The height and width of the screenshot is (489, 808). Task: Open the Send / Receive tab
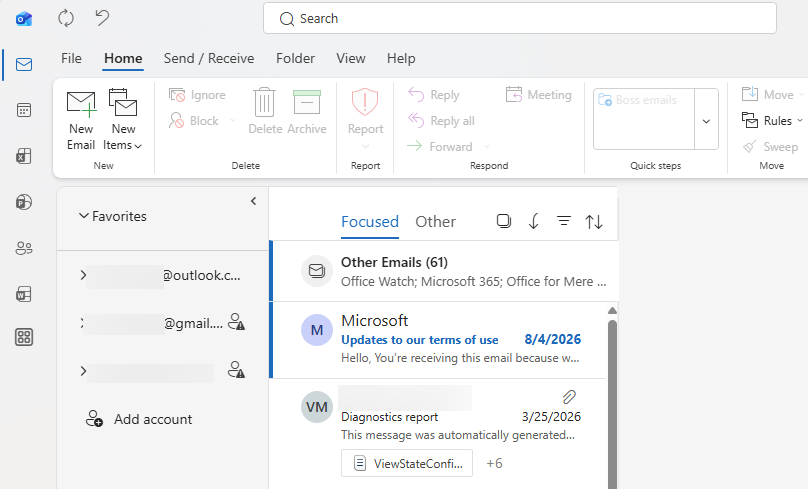[x=209, y=58]
